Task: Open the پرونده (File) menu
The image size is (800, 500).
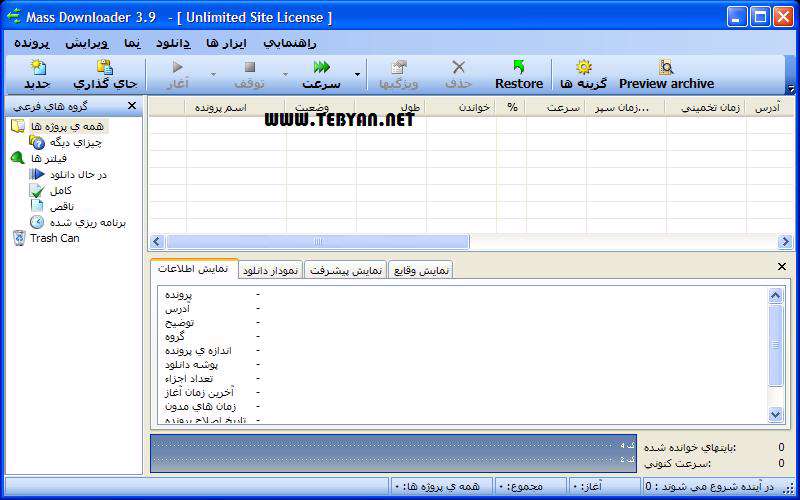Action: (x=32, y=43)
